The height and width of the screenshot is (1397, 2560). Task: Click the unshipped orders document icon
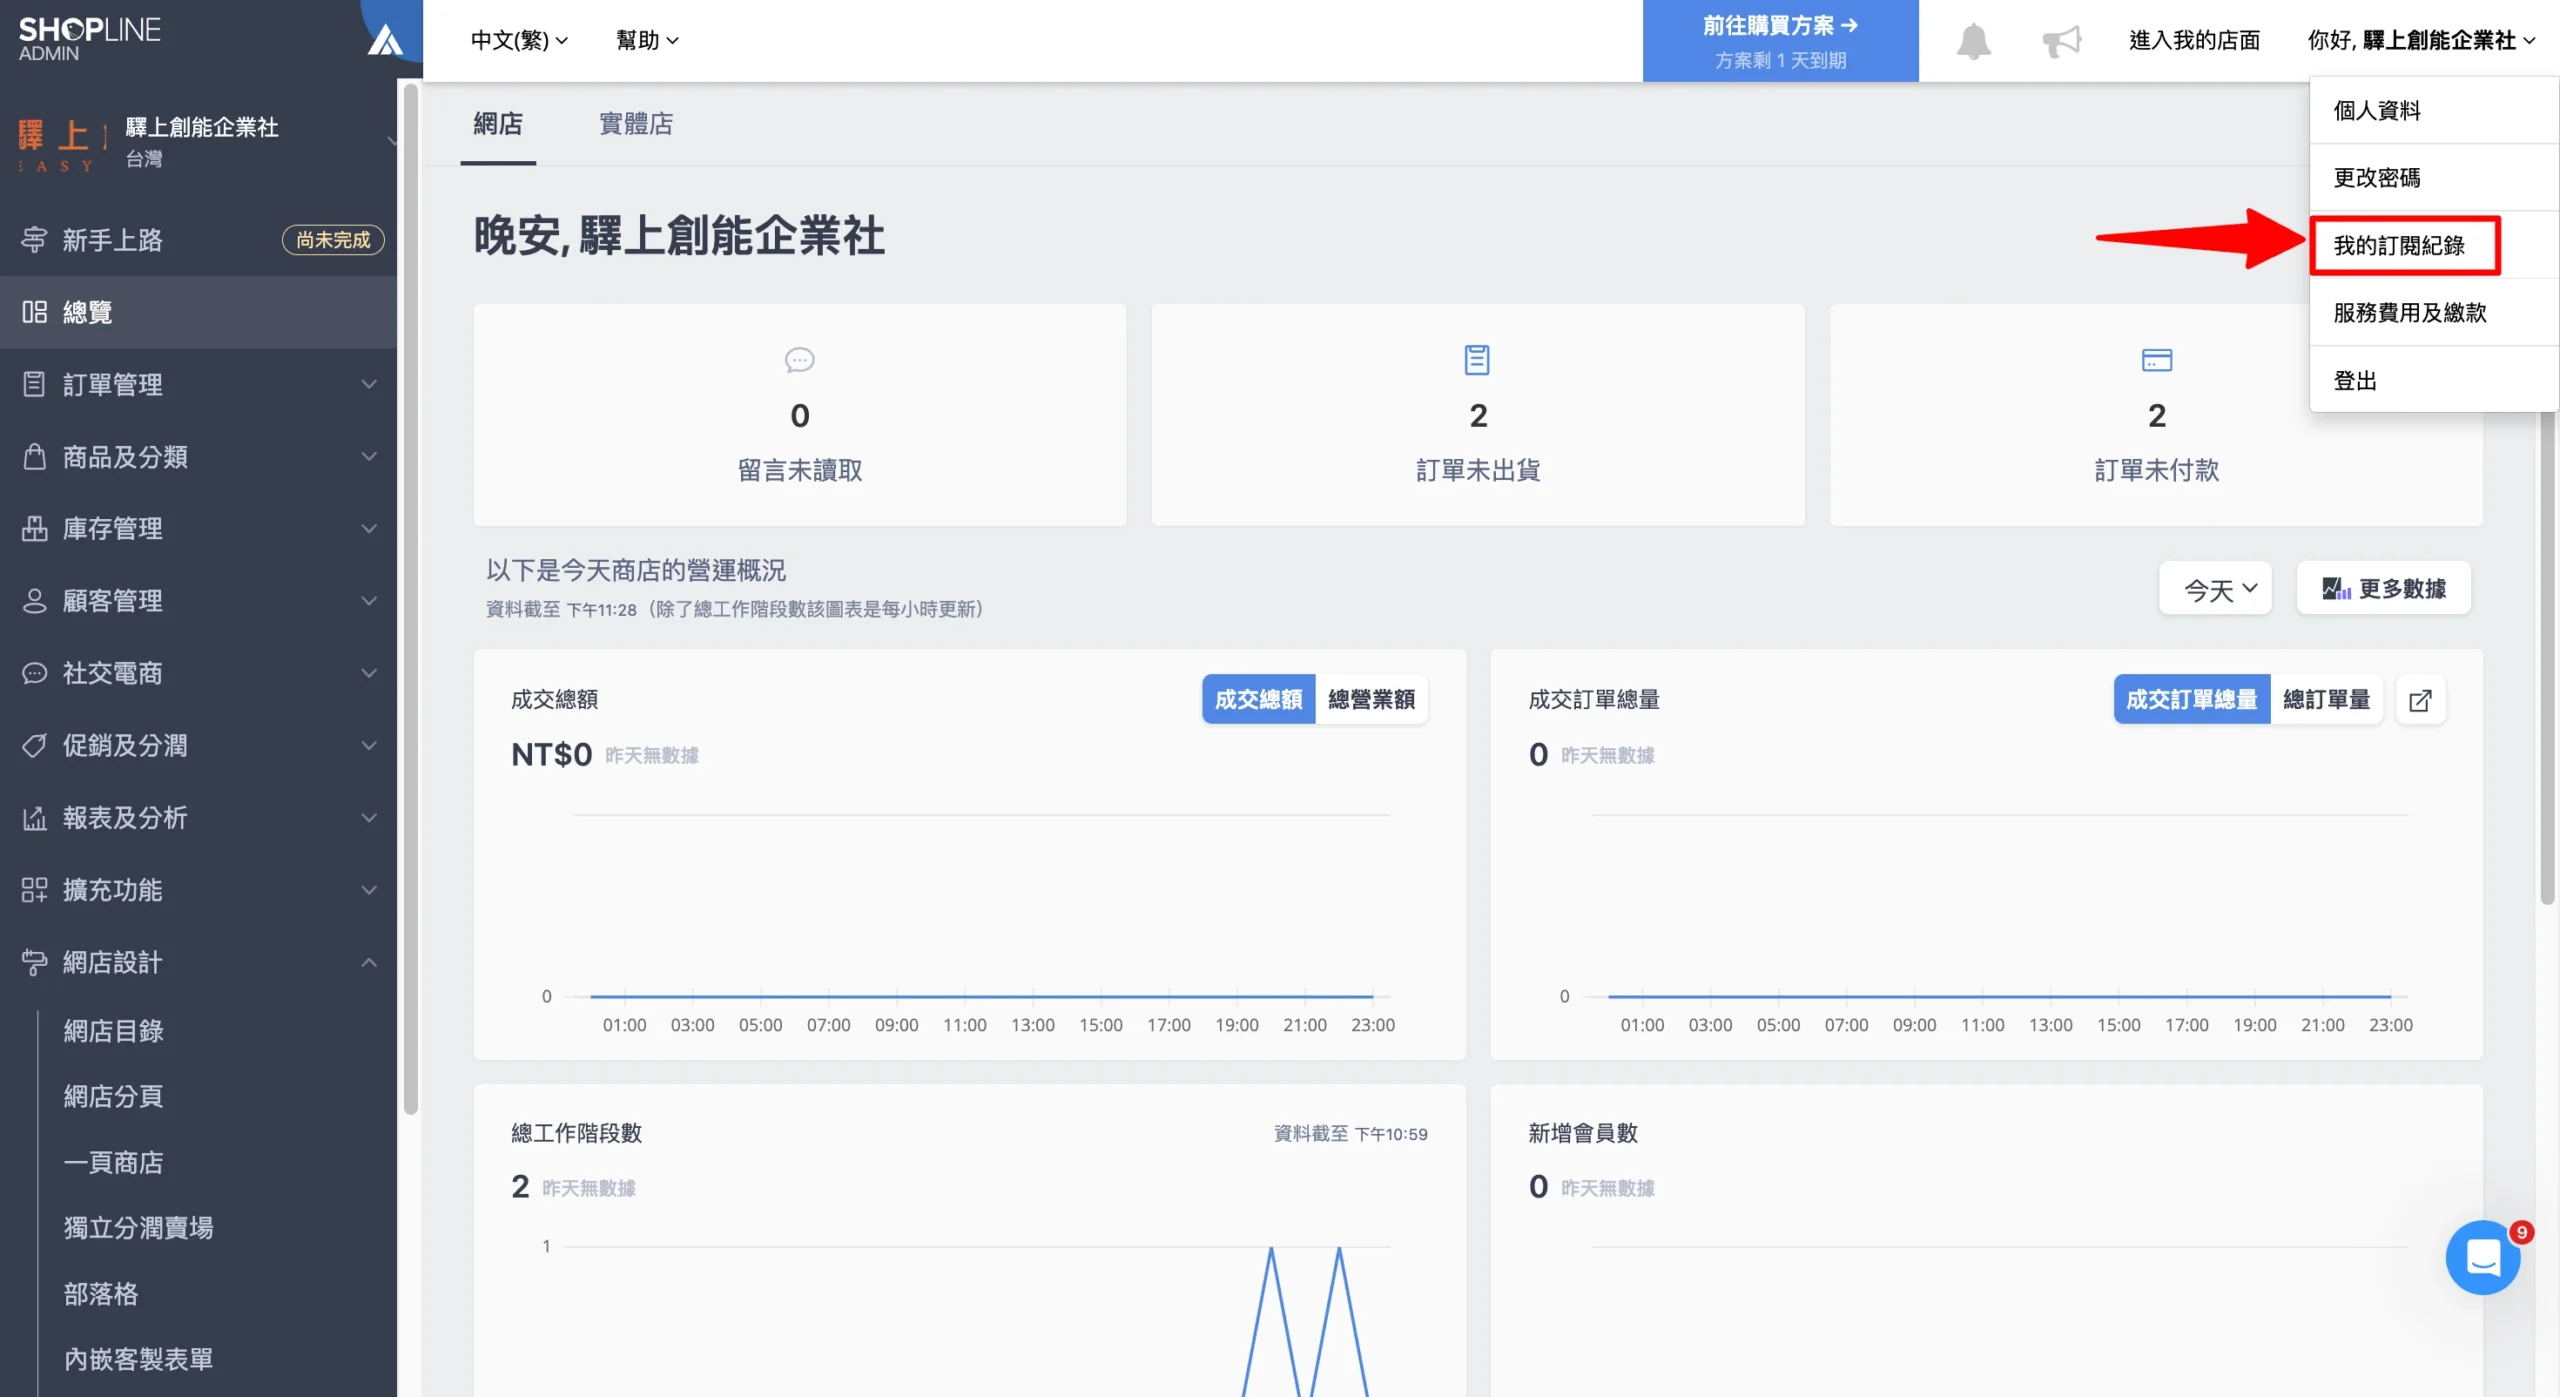pyautogui.click(x=1477, y=360)
